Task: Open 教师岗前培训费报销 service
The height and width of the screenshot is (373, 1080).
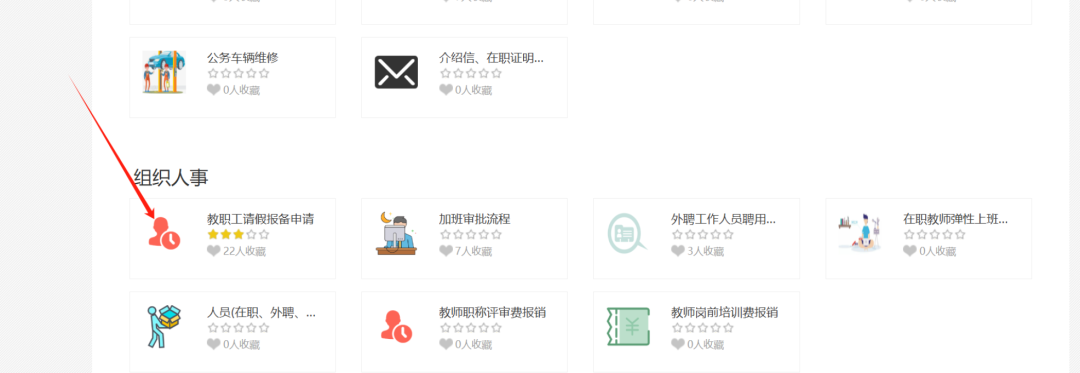Action: pos(725,312)
